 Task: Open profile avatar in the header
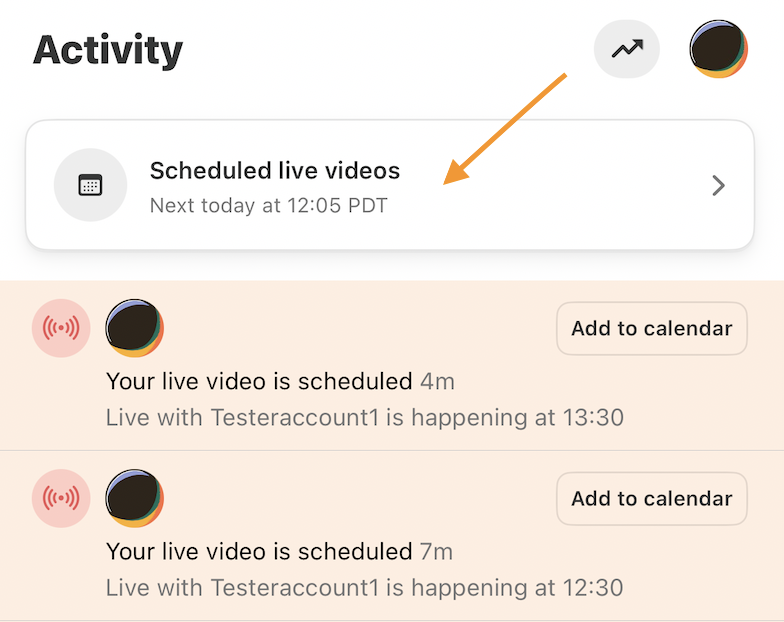718,49
